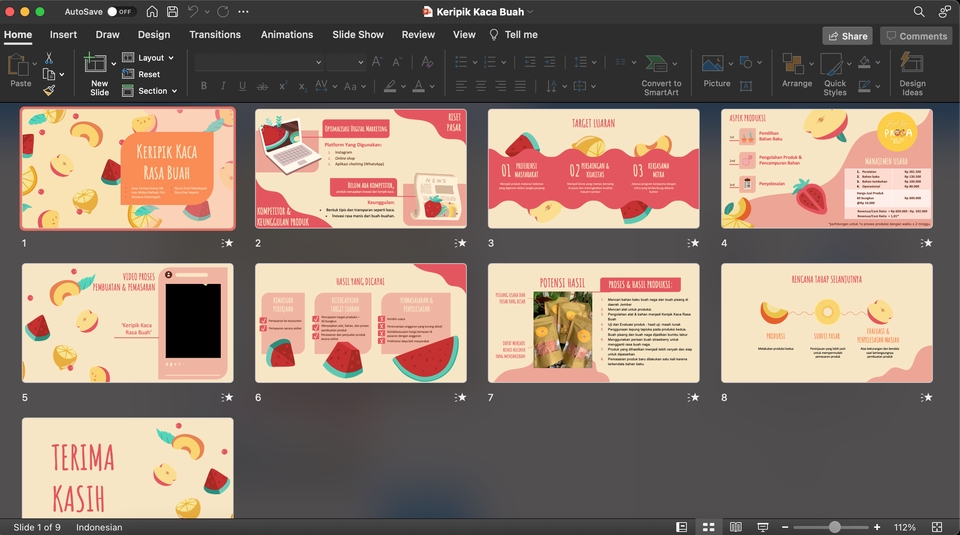Open Design Ideas pane
960x535 pixels.
[912, 73]
